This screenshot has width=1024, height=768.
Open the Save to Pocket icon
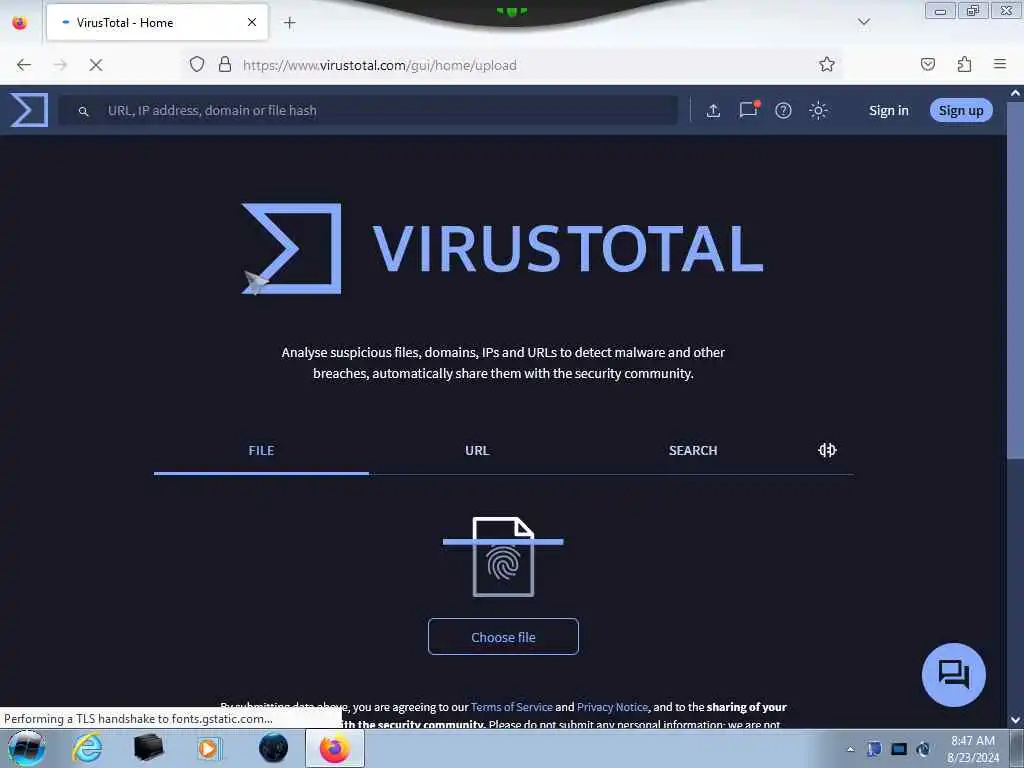pyautogui.click(x=928, y=64)
